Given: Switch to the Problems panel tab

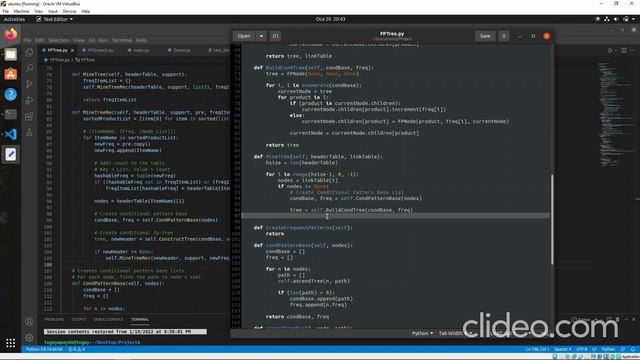Looking at the screenshot, I should click(54, 319).
